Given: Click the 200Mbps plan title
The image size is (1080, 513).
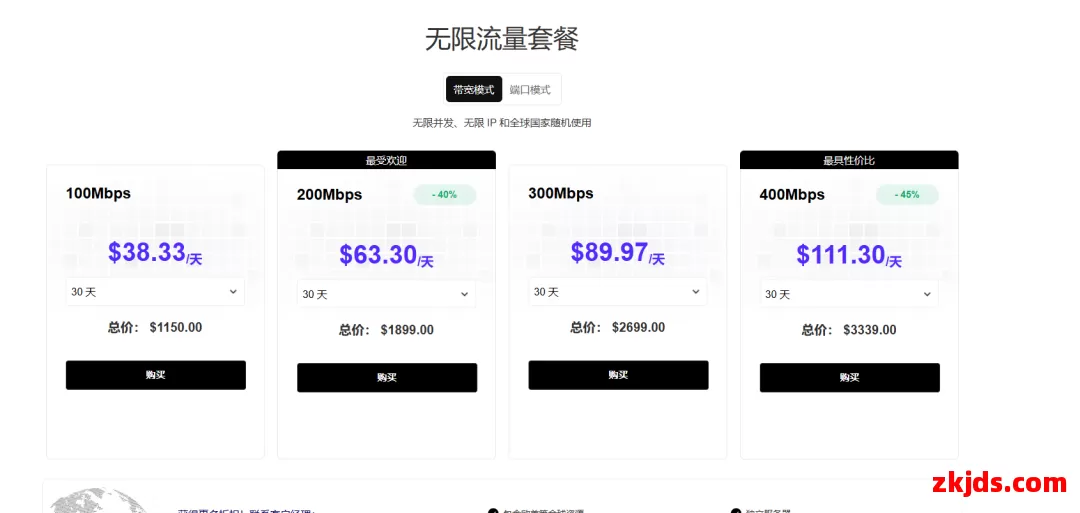Looking at the screenshot, I should tap(330, 195).
